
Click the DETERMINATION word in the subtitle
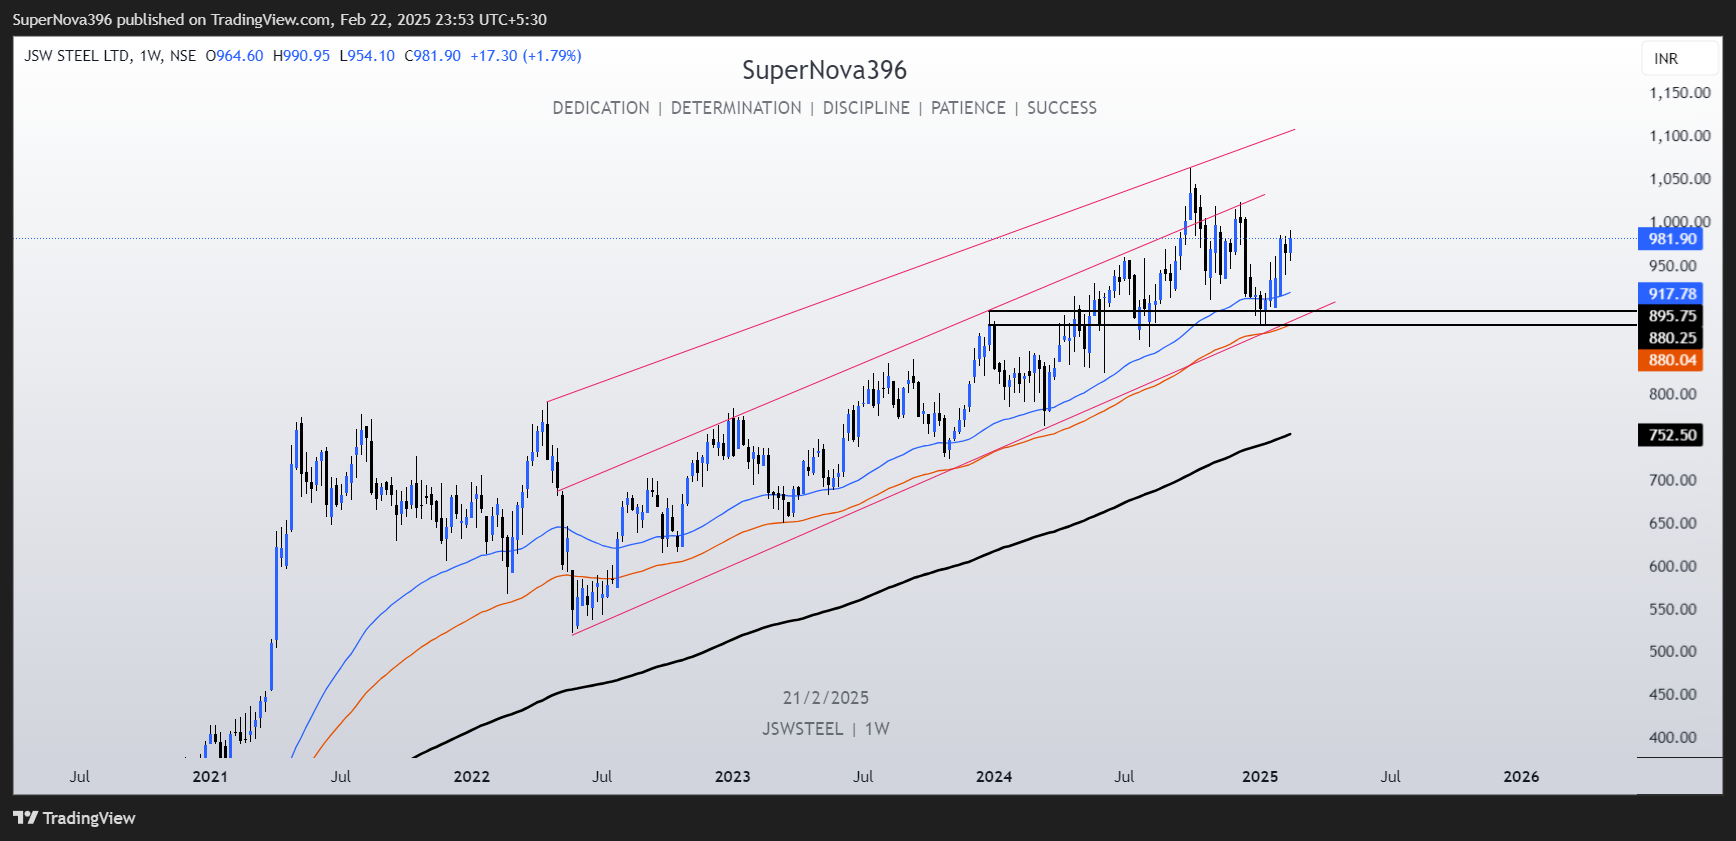click(x=736, y=108)
